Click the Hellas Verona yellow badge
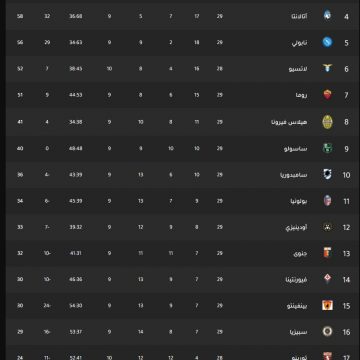Viewport: 360px width, 360px height. coord(327,122)
